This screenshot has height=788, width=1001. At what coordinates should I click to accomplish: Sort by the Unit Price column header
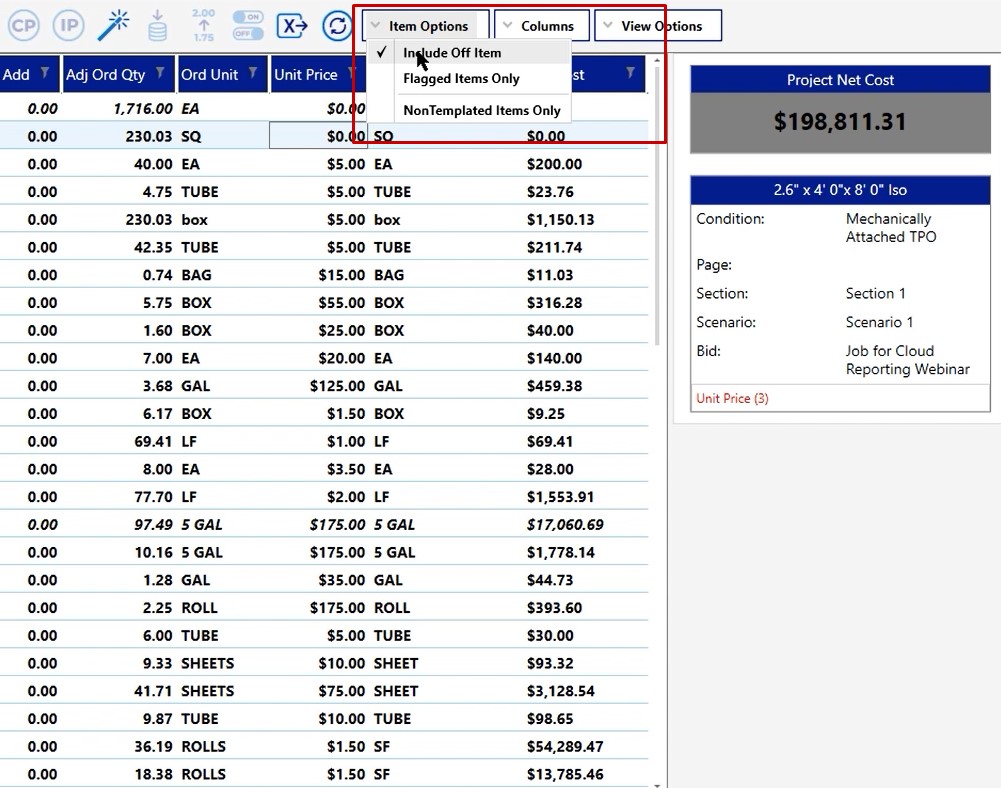coord(306,75)
